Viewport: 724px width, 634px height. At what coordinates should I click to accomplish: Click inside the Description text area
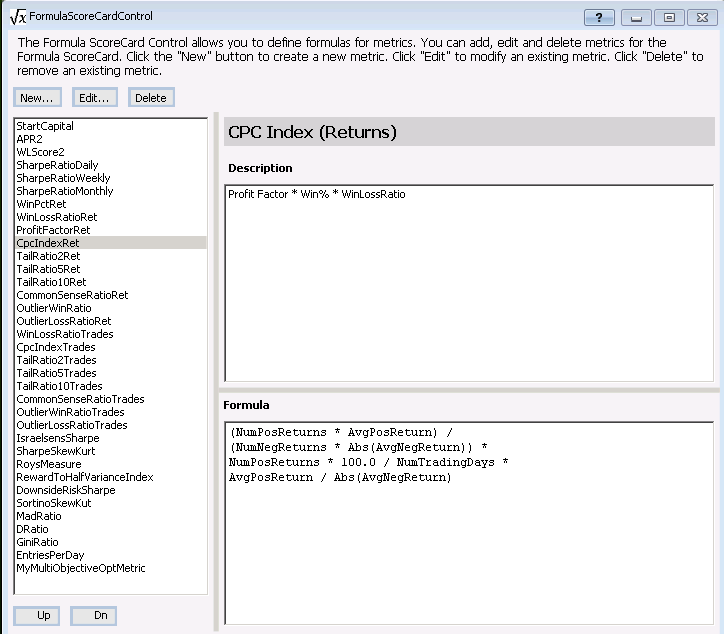click(468, 290)
